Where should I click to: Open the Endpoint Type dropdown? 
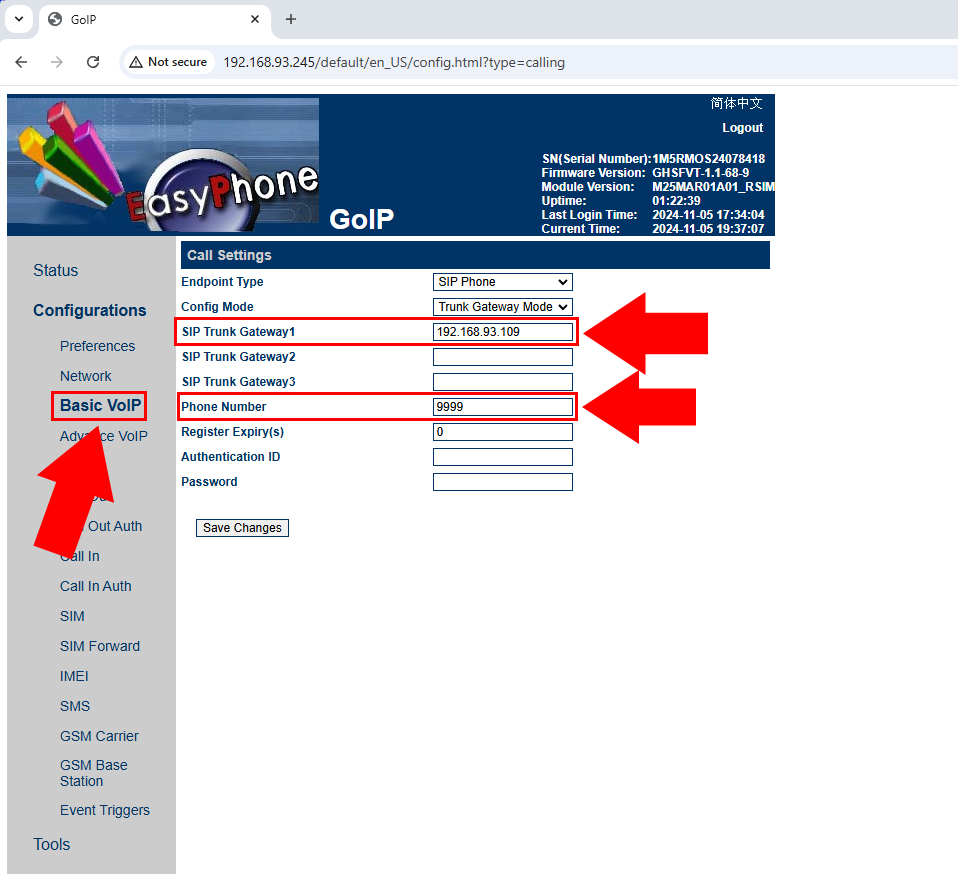[502, 282]
